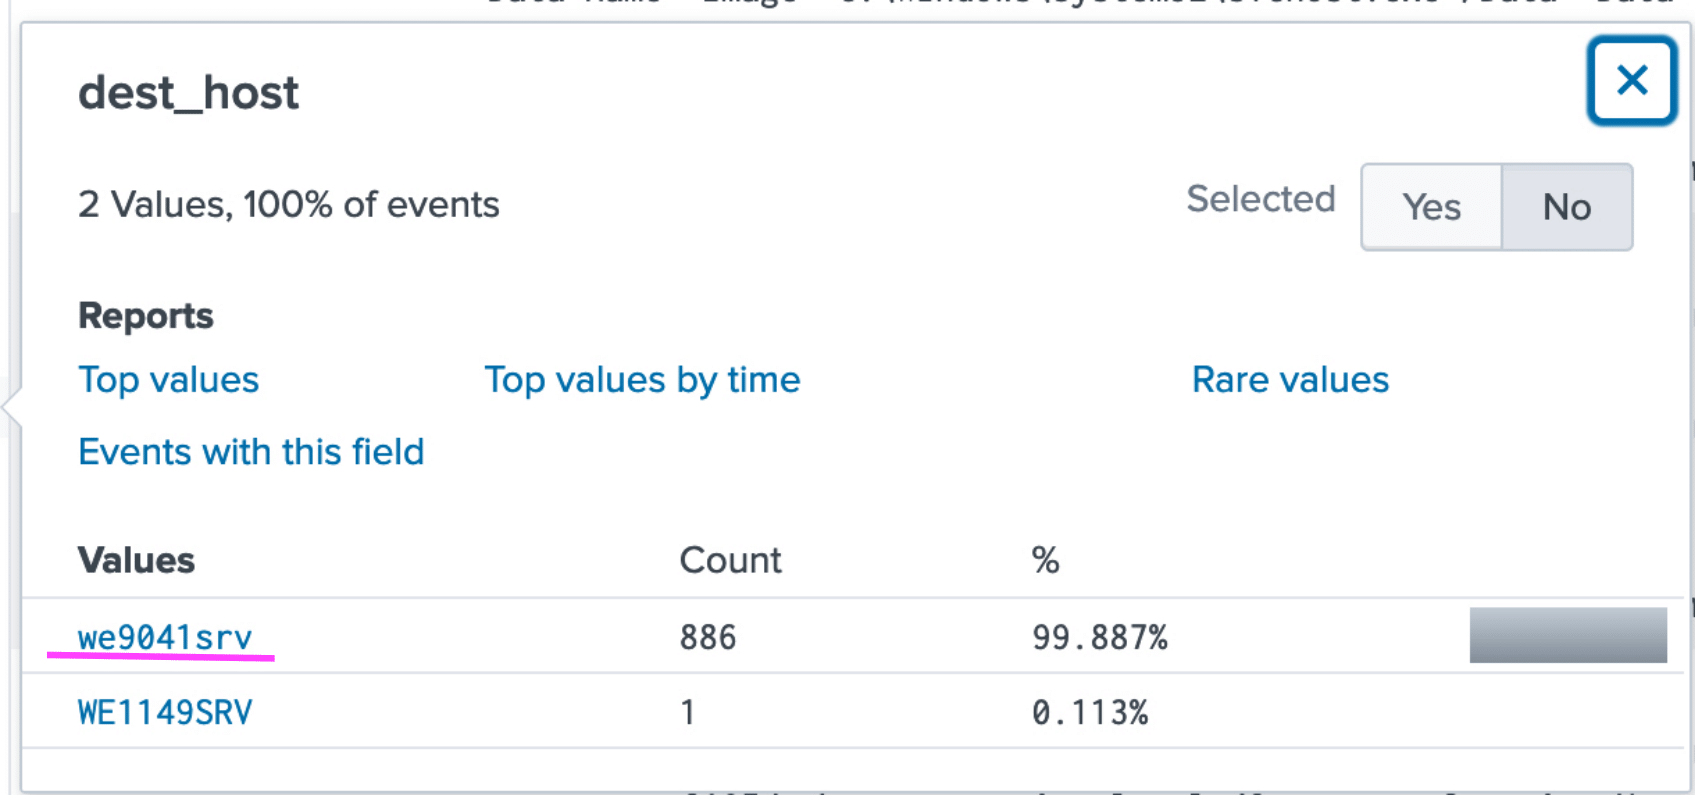This screenshot has height=795, width=1695.
Task: Open Top values by time report
Action: click(642, 380)
